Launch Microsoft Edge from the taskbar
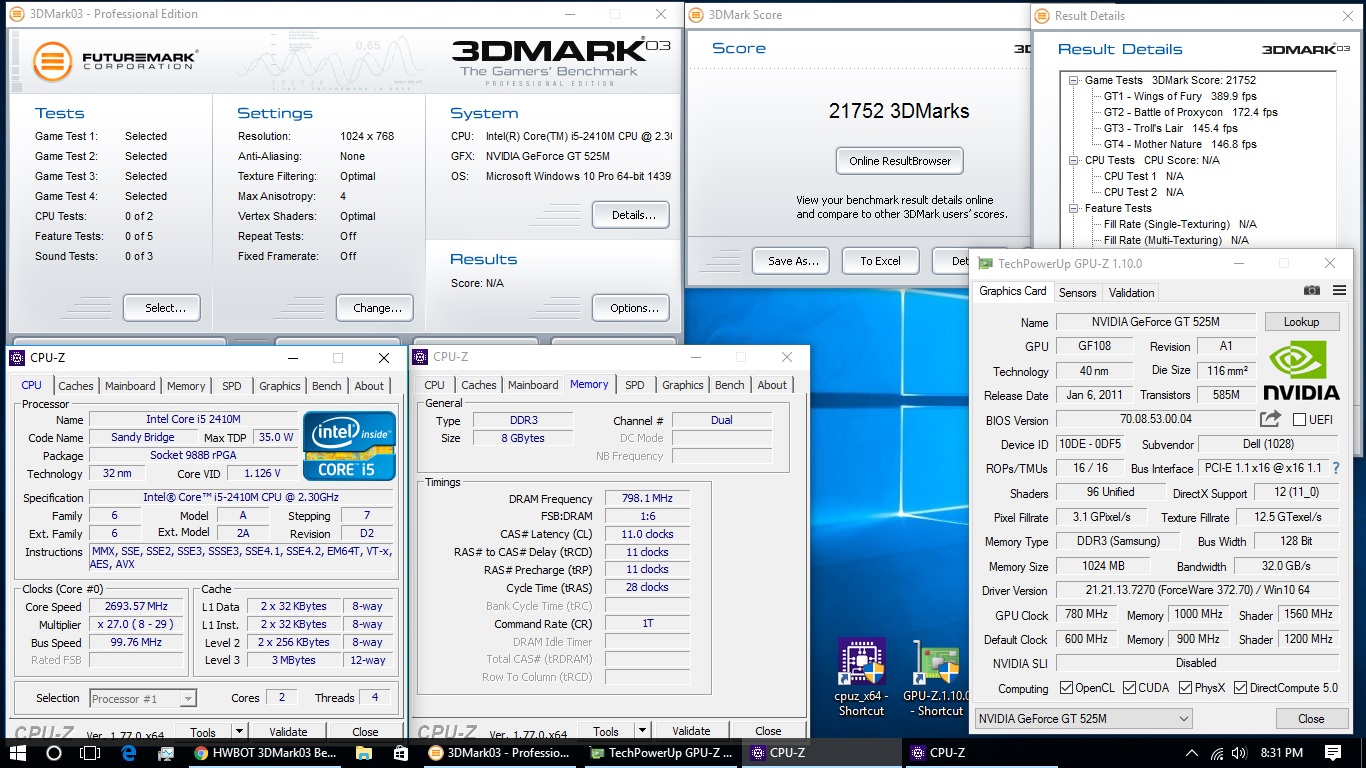 128,752
